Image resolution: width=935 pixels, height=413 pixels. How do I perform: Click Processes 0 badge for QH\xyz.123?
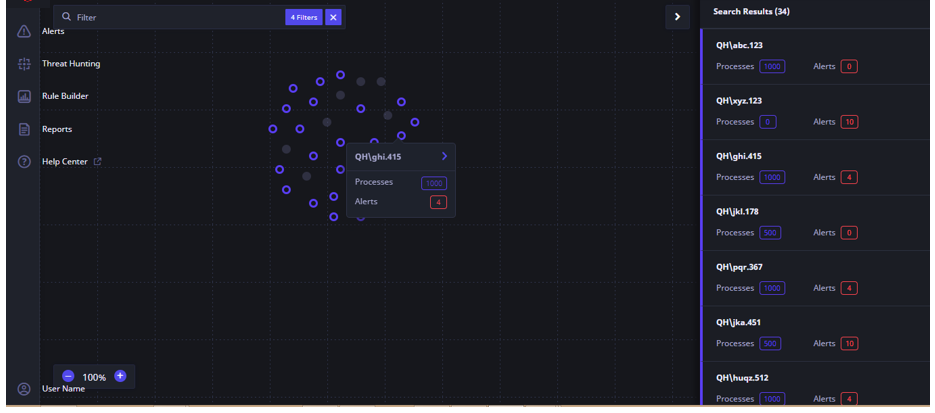pyautogui.click(x=767, y=122)
